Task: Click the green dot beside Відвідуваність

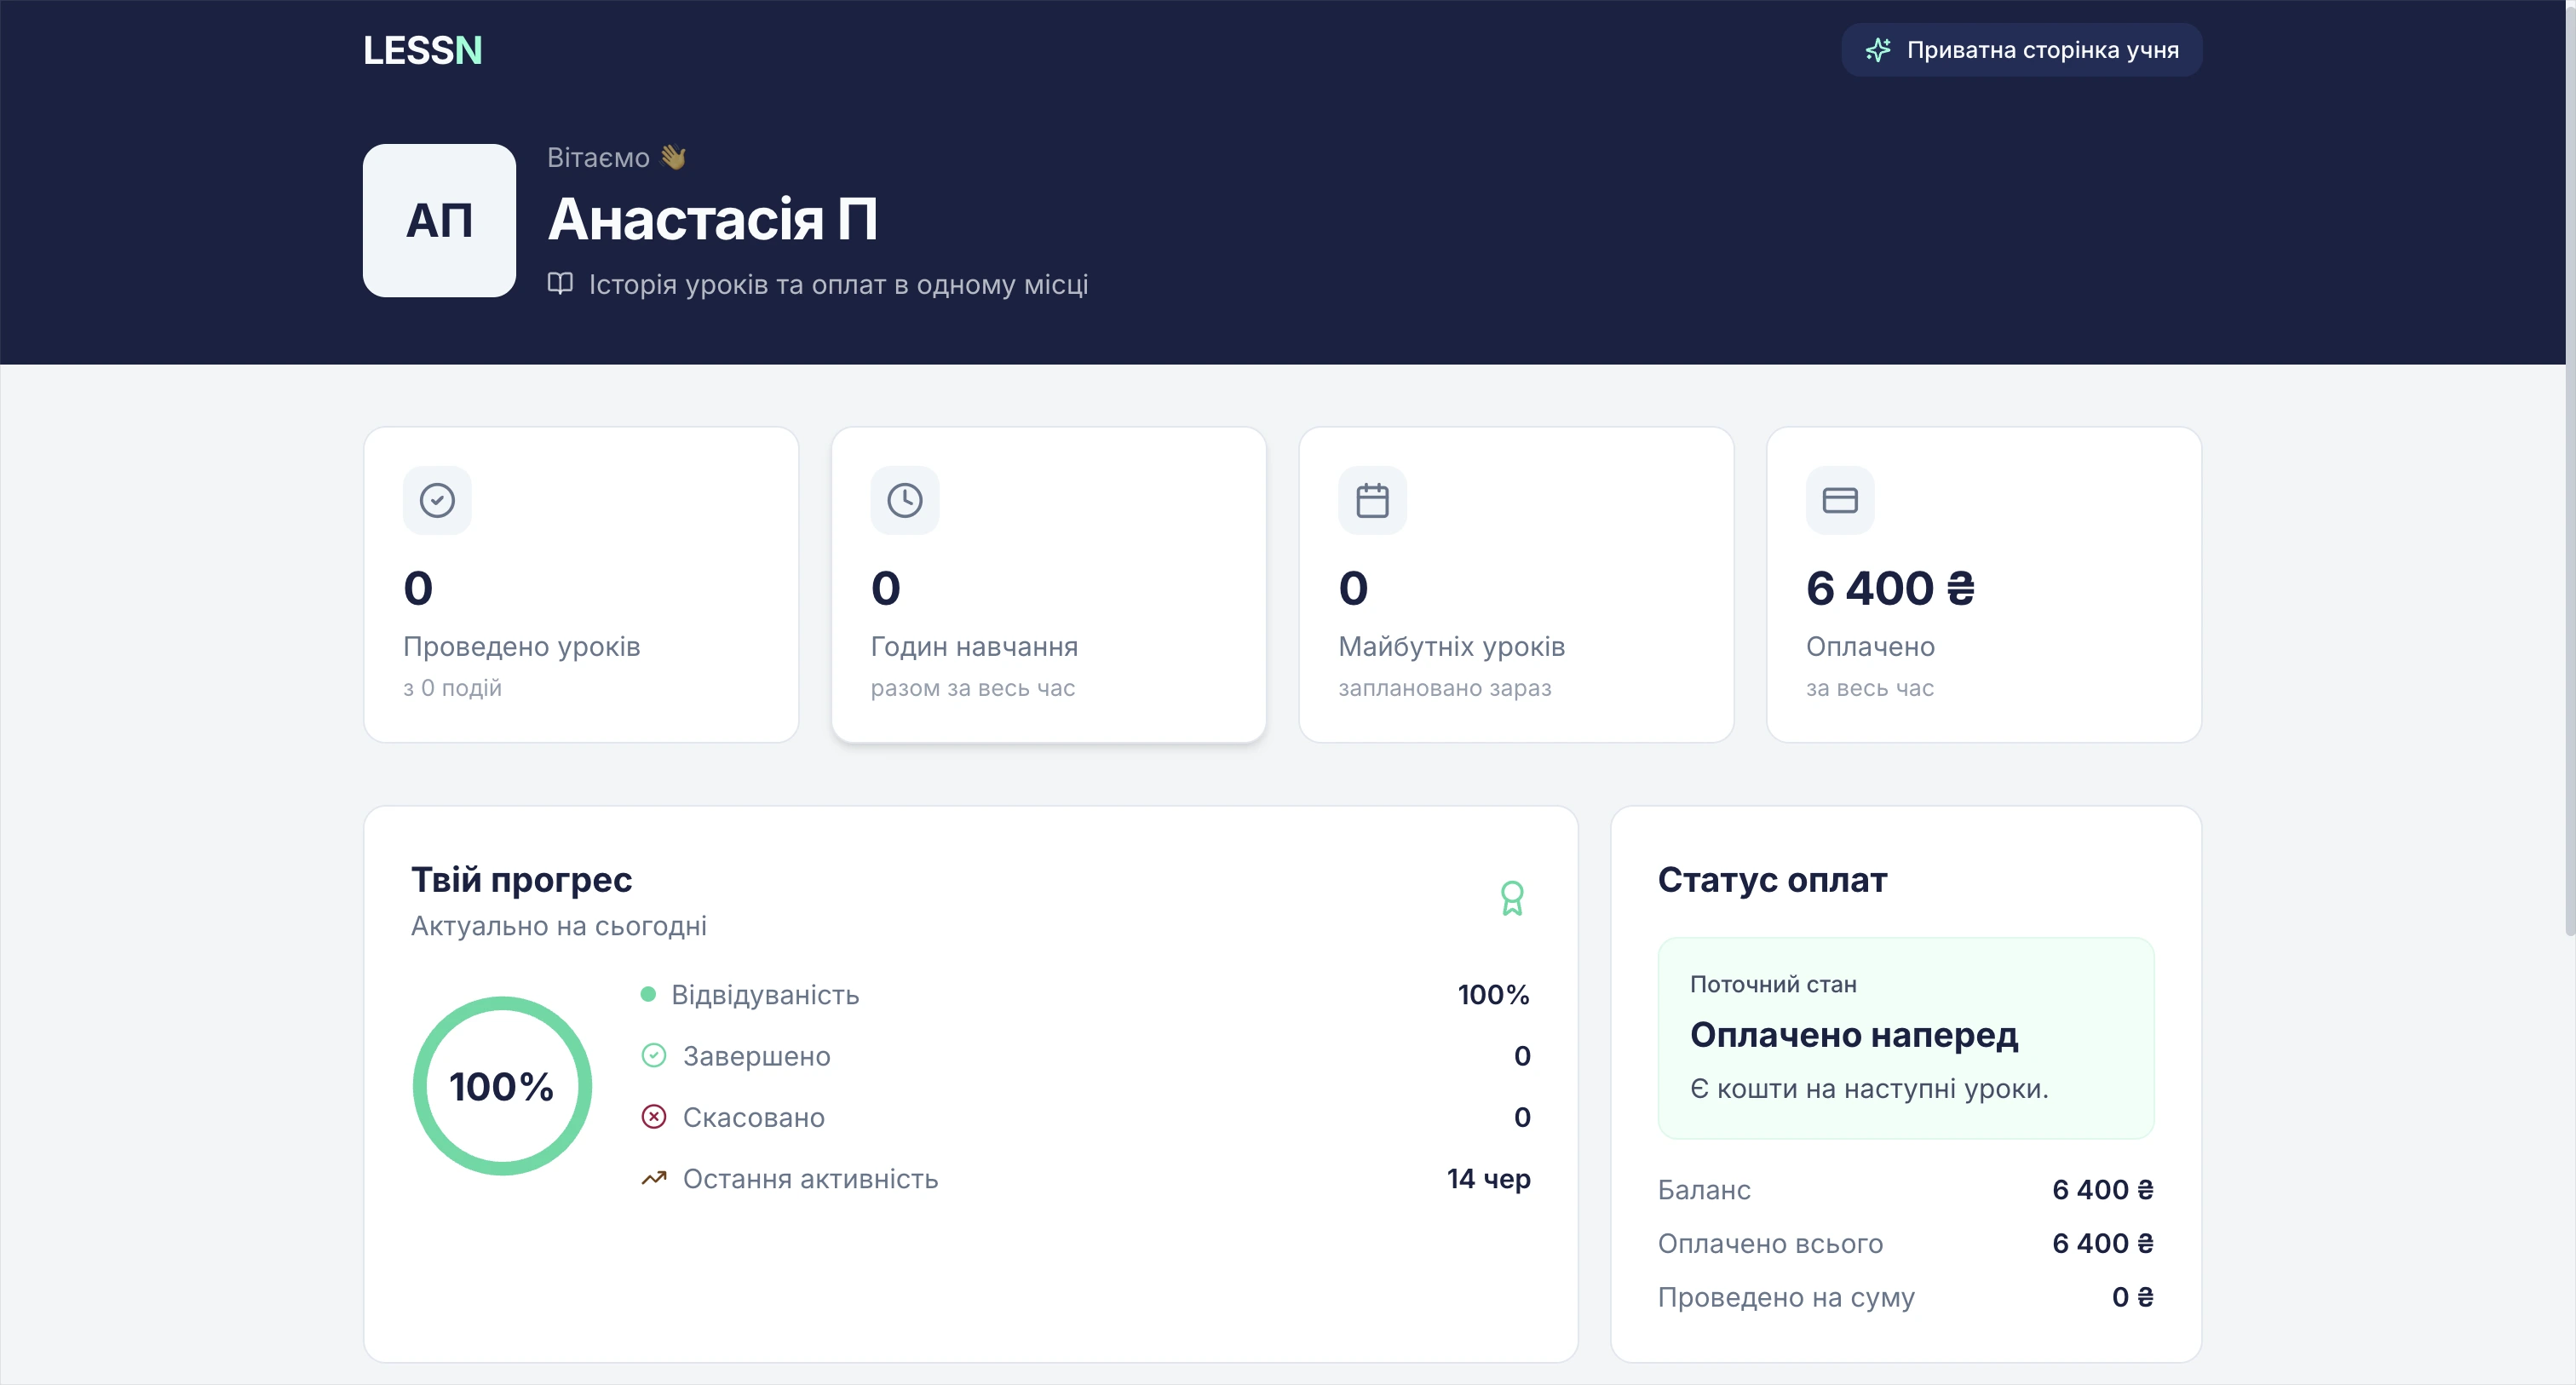Action: point(648,994)
